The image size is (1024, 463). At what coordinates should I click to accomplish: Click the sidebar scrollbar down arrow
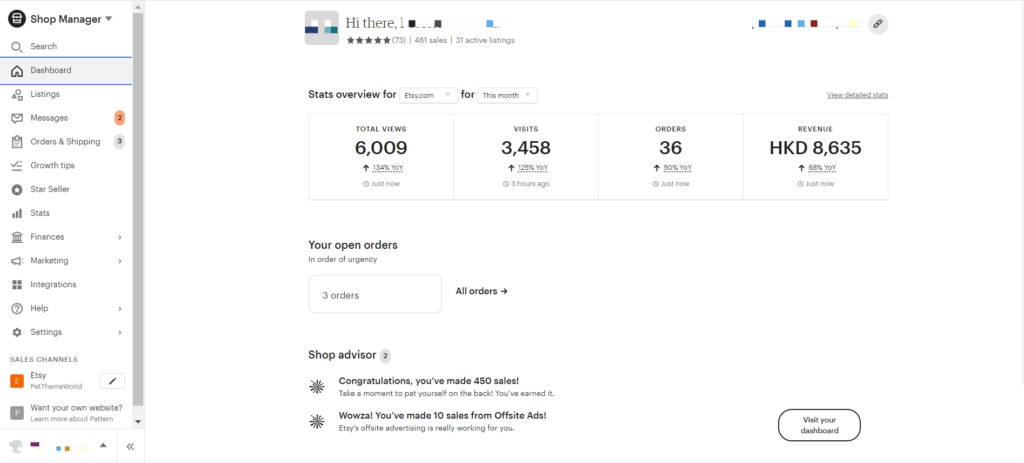coord(138,422)
